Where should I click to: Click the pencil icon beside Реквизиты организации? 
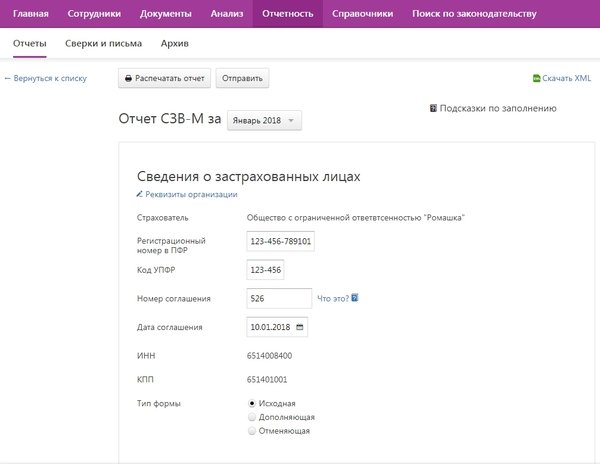140,194
